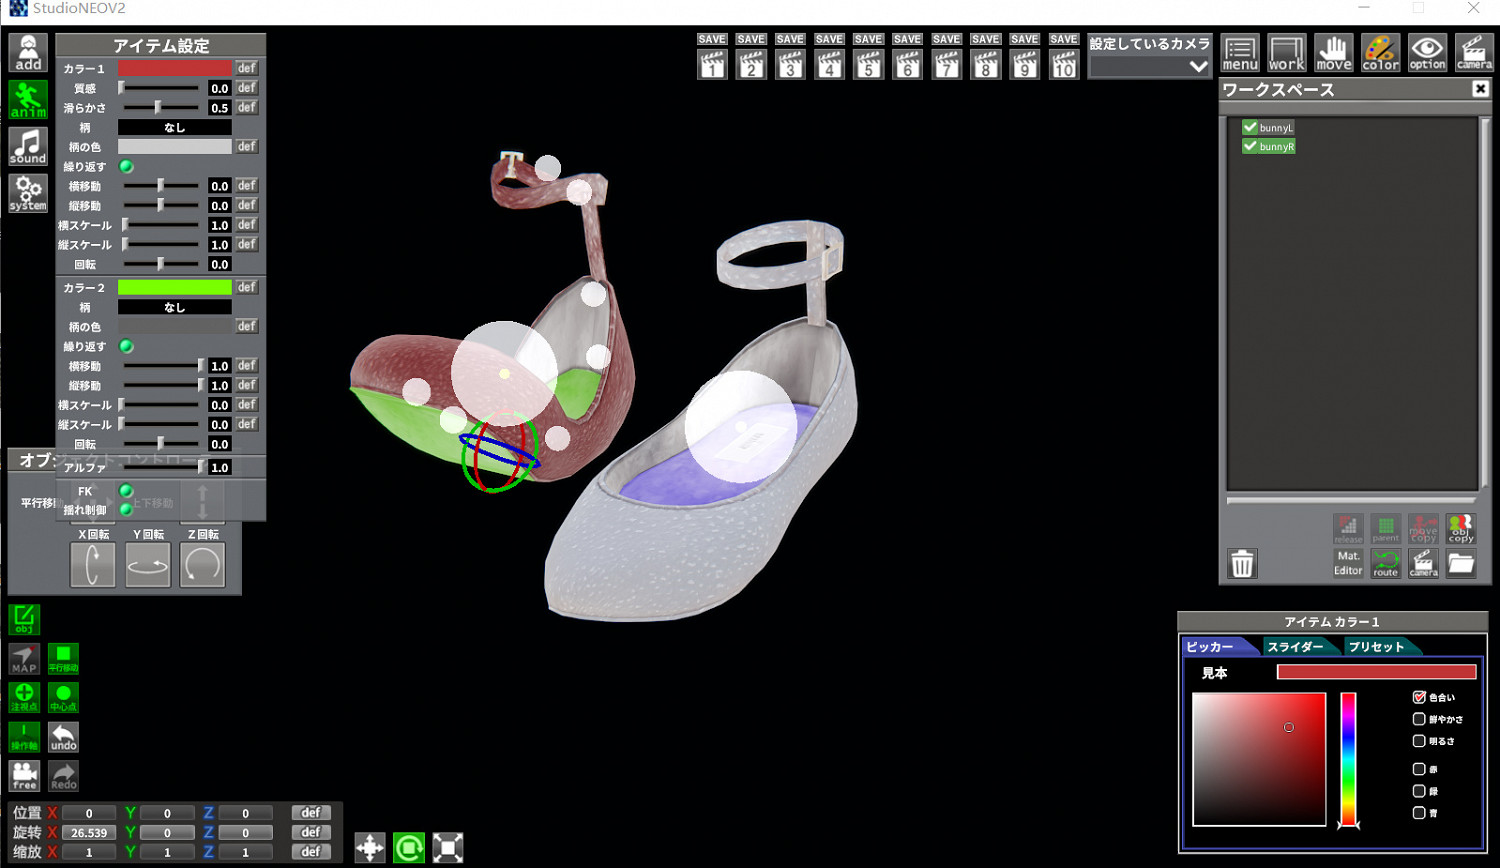Click the undo arrow icon
Viewport: 1500px width, 868px height.
(x=63, y=737)
